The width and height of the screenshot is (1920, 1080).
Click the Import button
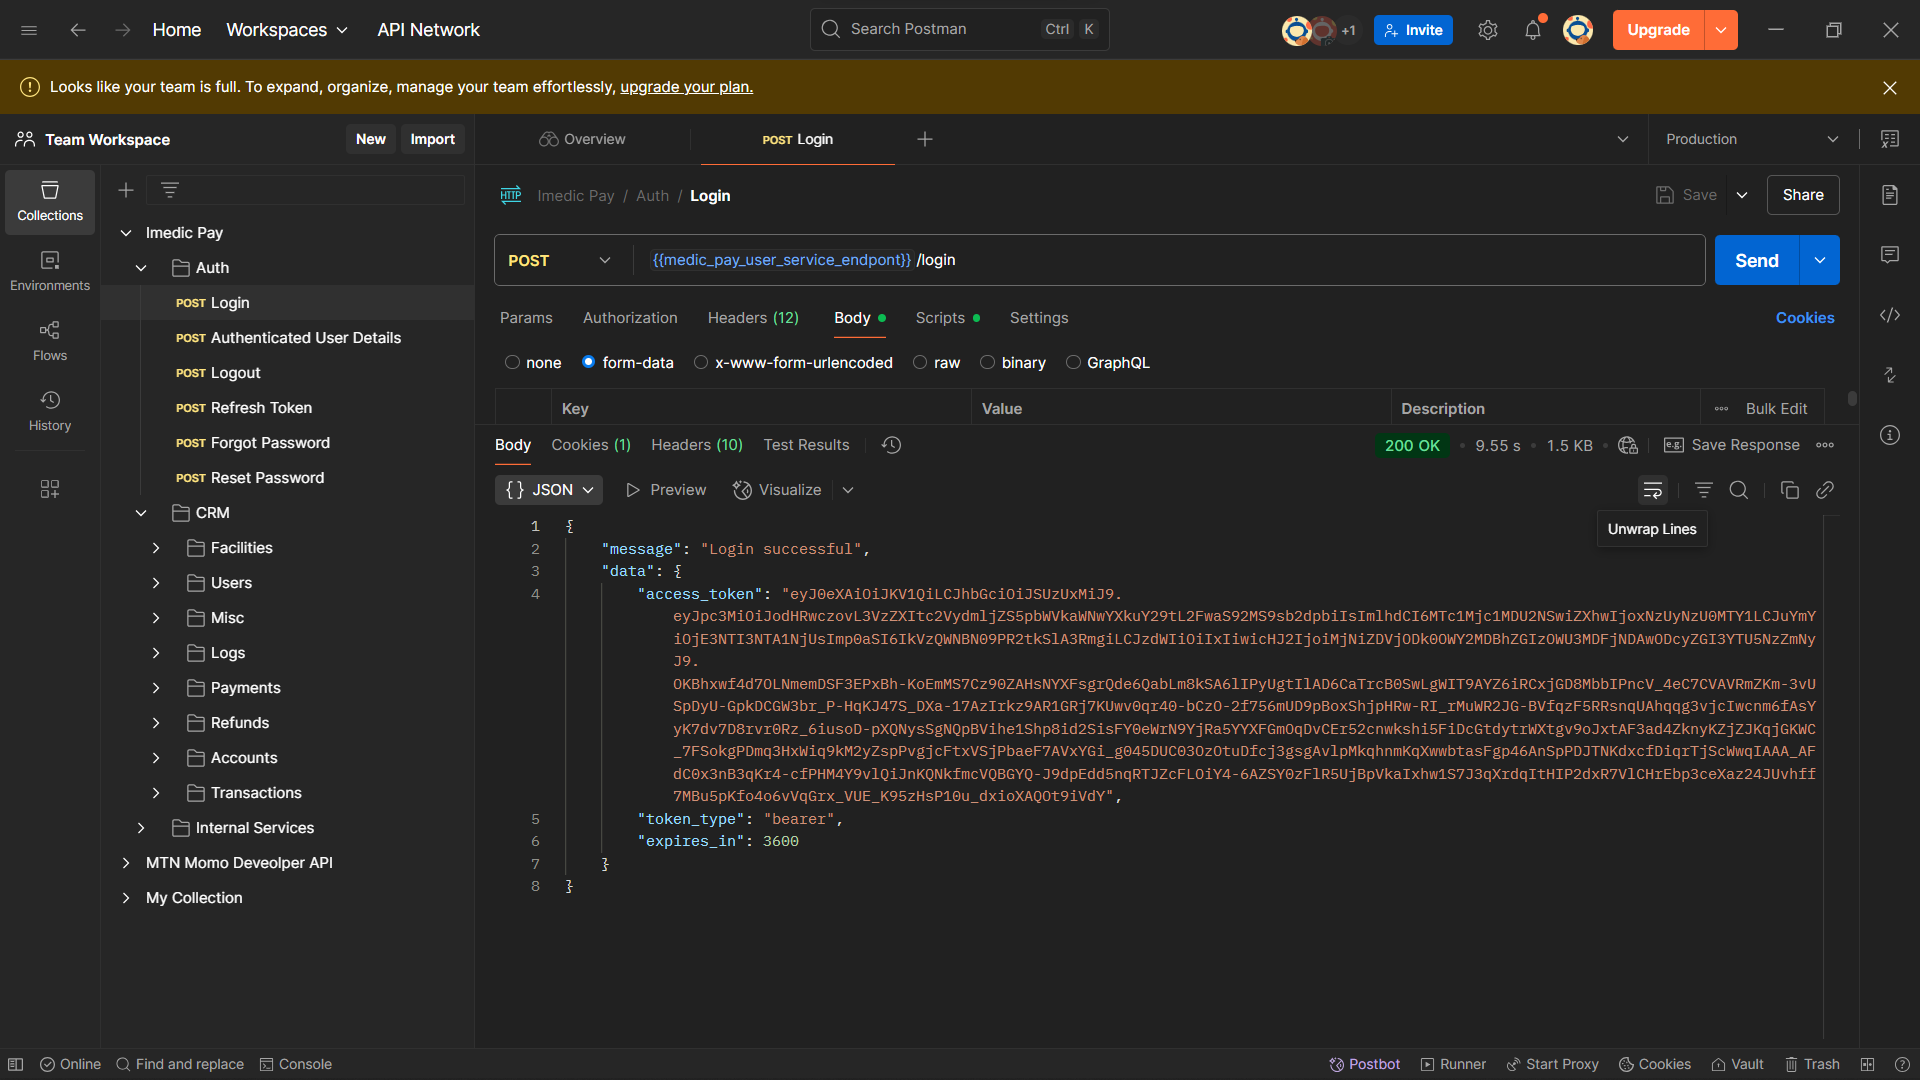coord(433,139)
